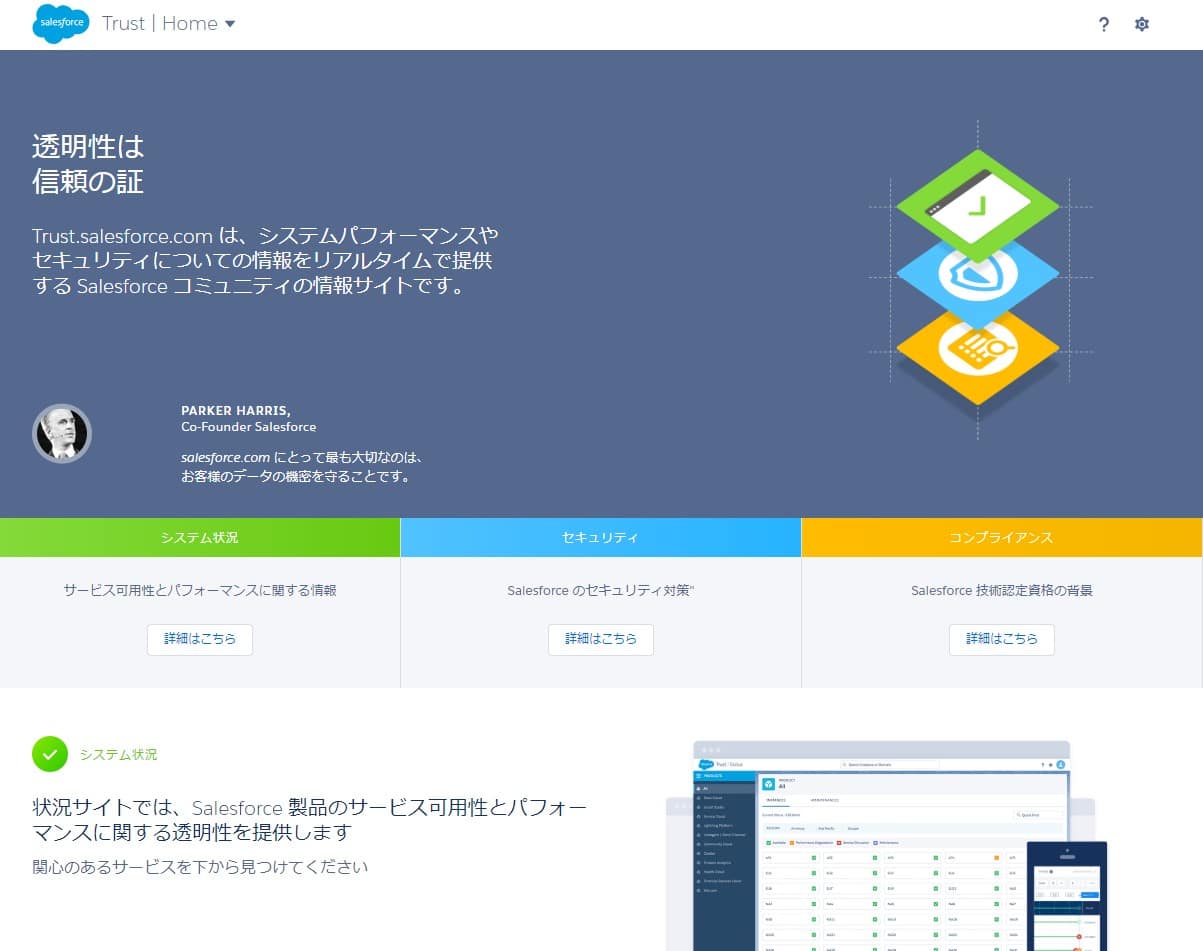Image resolution: width=1203 pixels, height=951 pixels.
Task: Open help via question mark icon
Action: (1103, 24)
